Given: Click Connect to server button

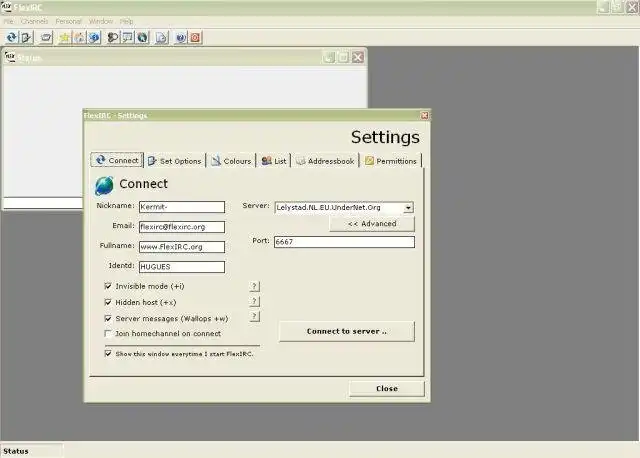Looking at the screenshot, I should [347, 331].
